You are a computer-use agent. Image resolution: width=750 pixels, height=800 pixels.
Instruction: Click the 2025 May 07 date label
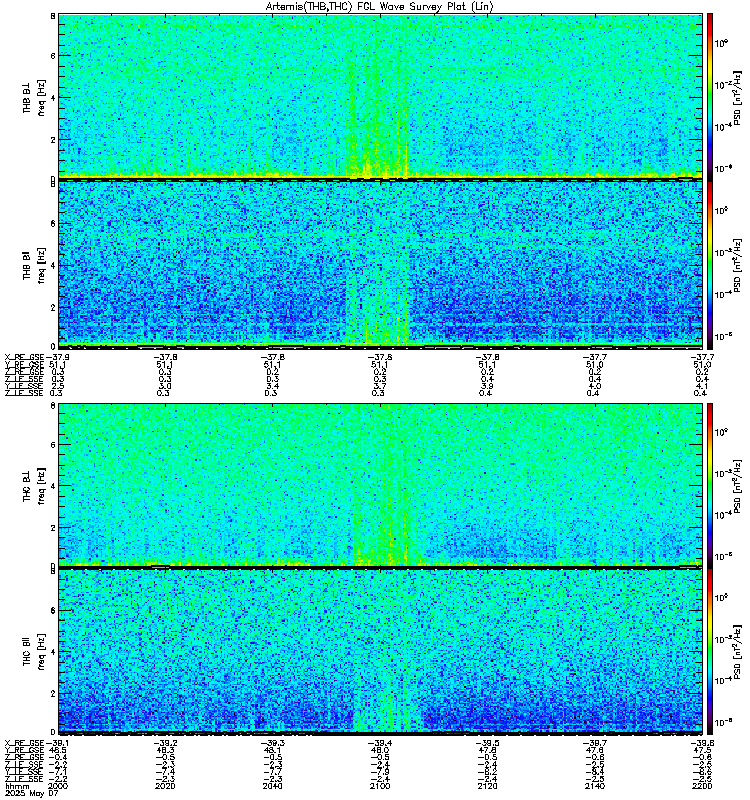click(x=32, y=793)
